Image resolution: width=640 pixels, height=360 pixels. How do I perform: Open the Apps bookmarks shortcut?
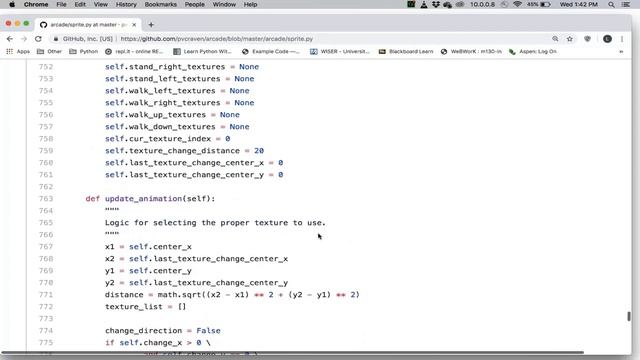(x=18, y=51)
